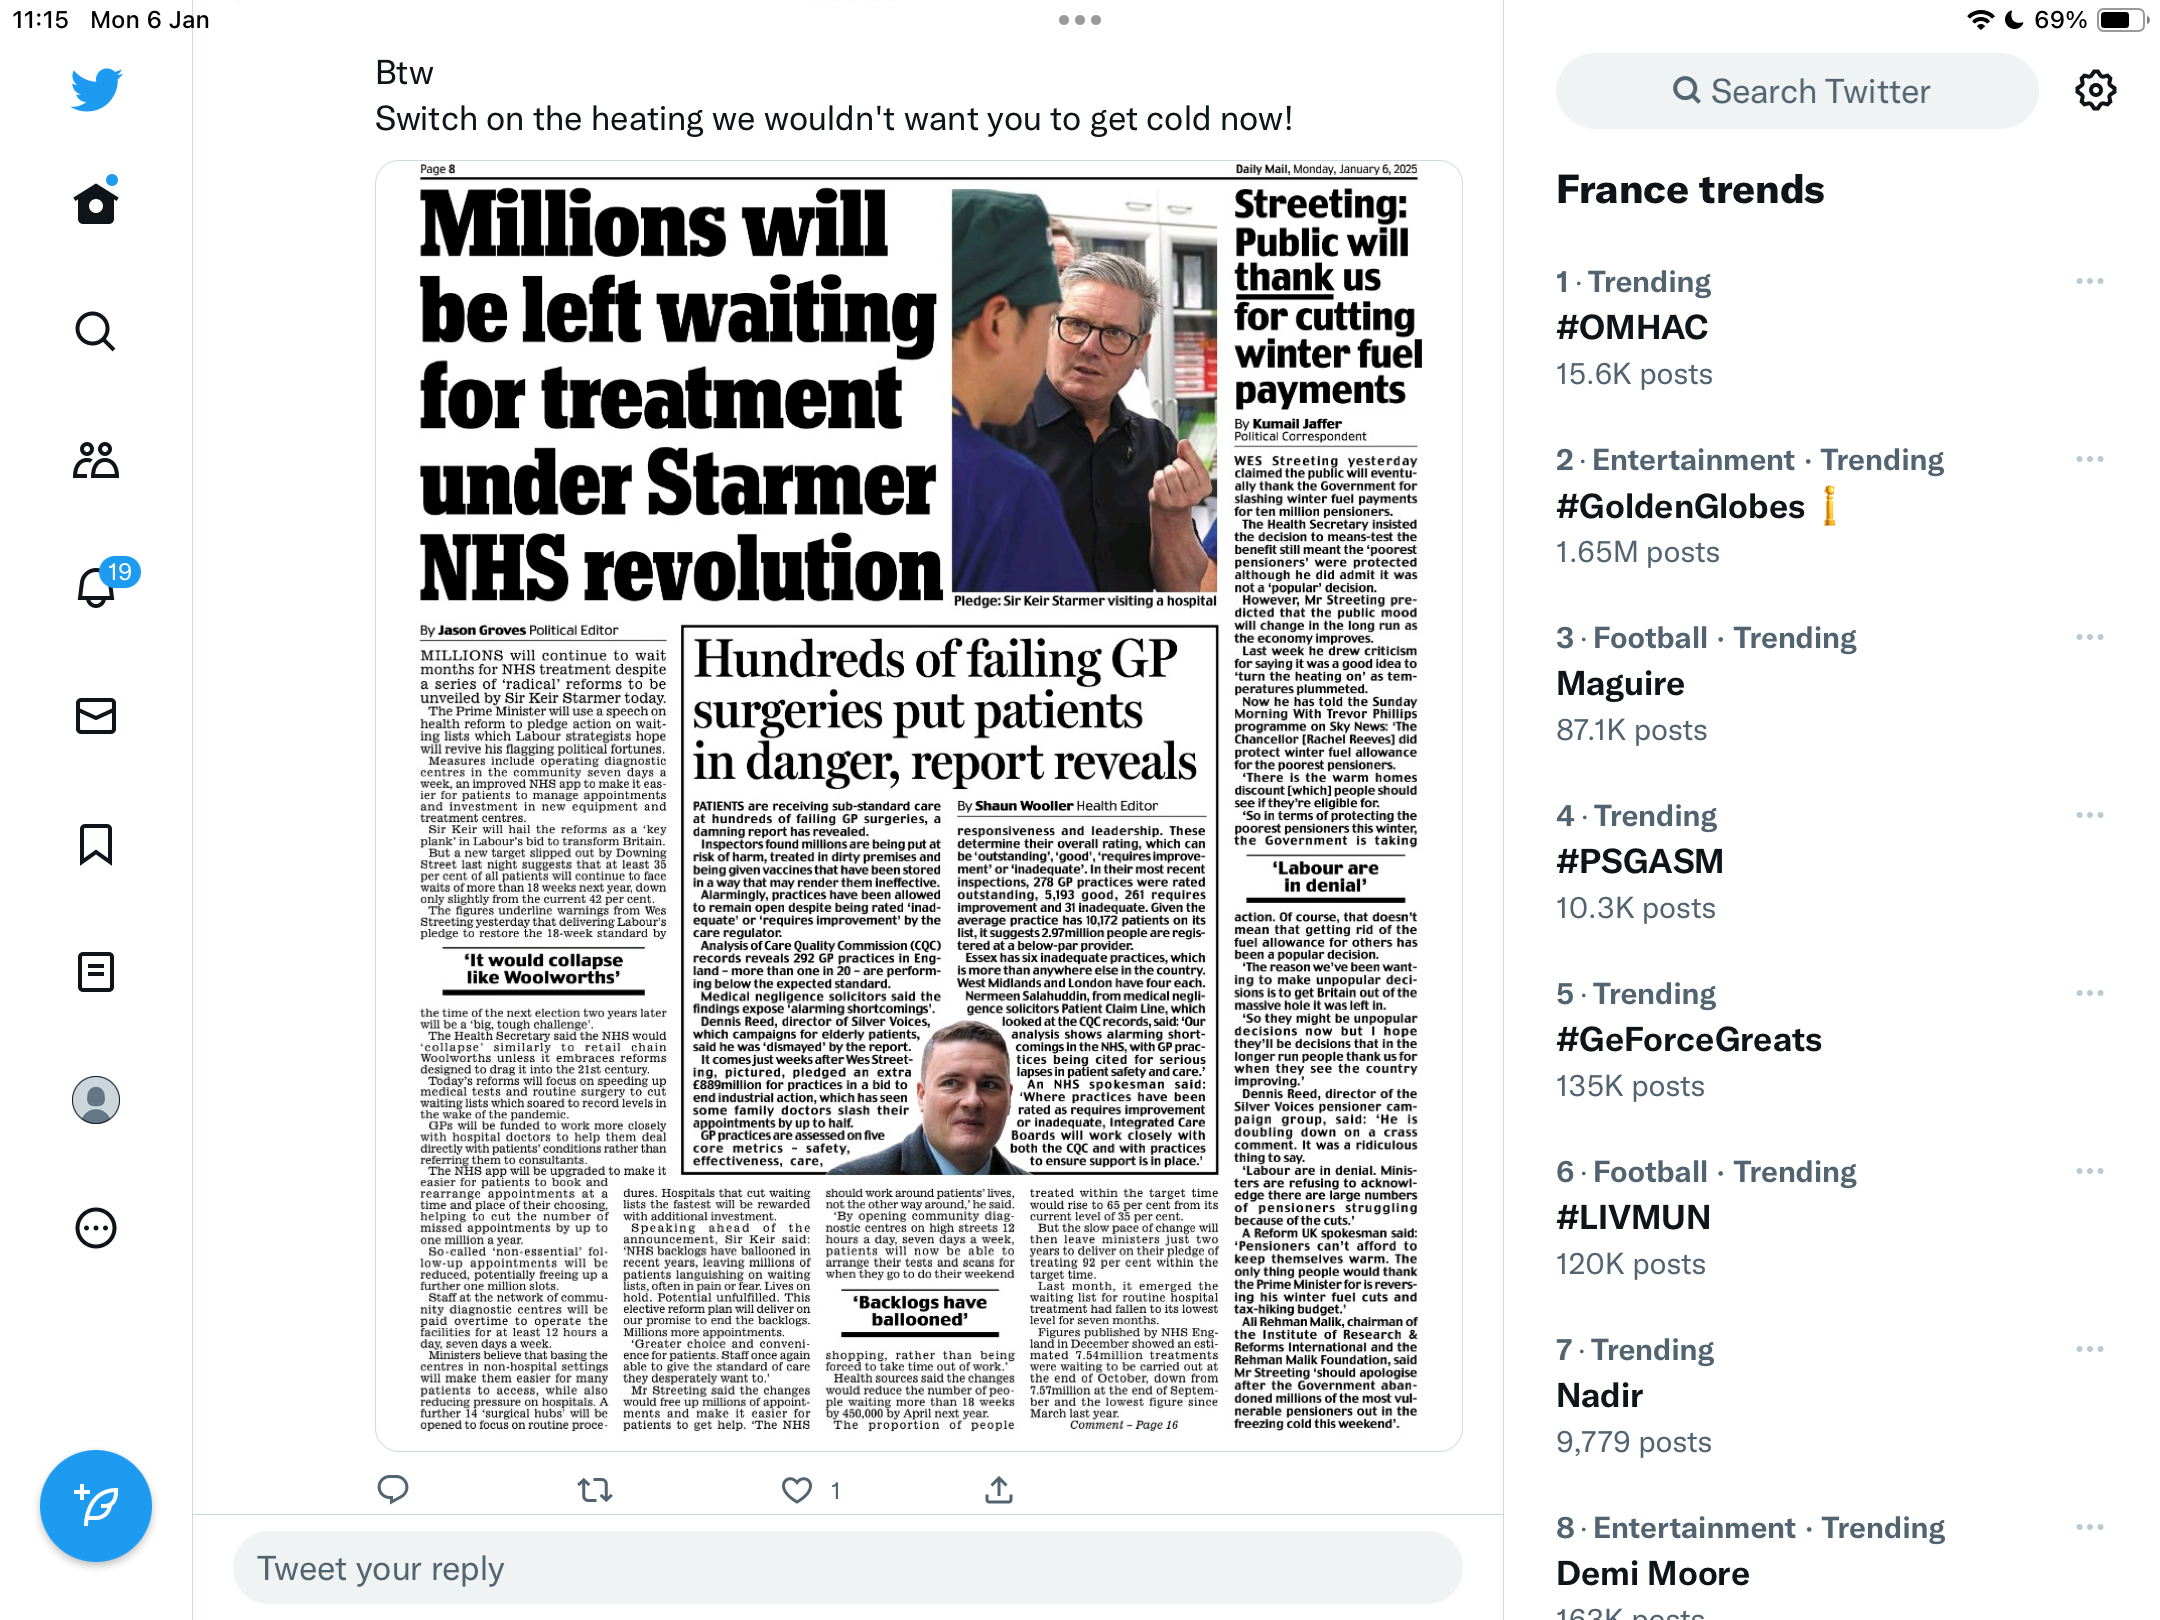Open the Twitter home feed icon
This screenshot has height=1620, width=2160.
(96, 203)
